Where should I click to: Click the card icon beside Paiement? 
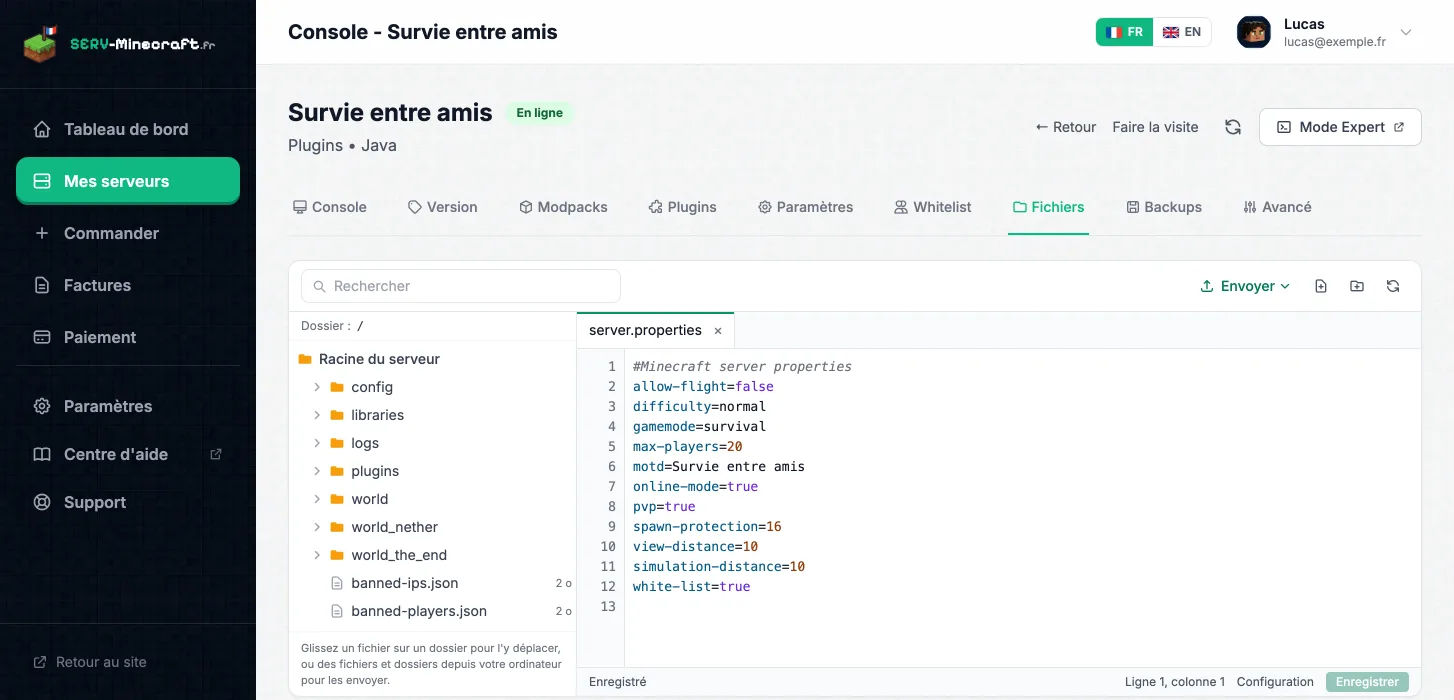[x=42, y=337]
